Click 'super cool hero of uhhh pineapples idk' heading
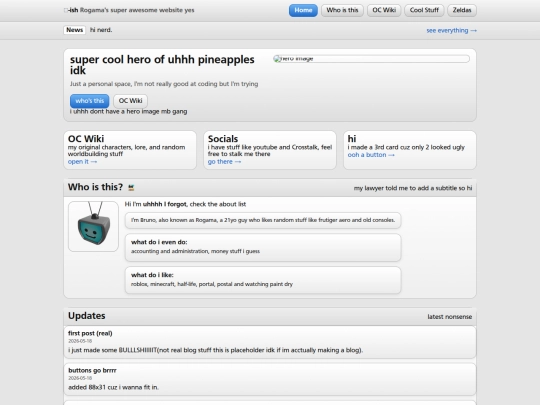 coord(162,65)
